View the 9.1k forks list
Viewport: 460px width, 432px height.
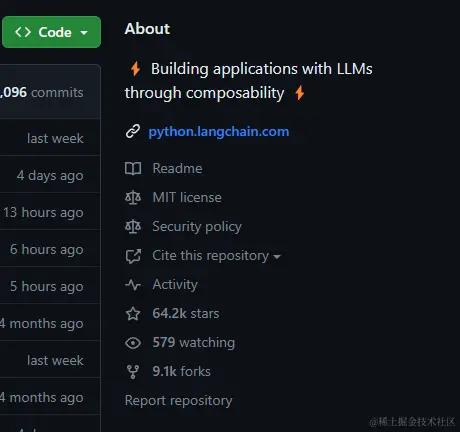(x=181, y=371)
